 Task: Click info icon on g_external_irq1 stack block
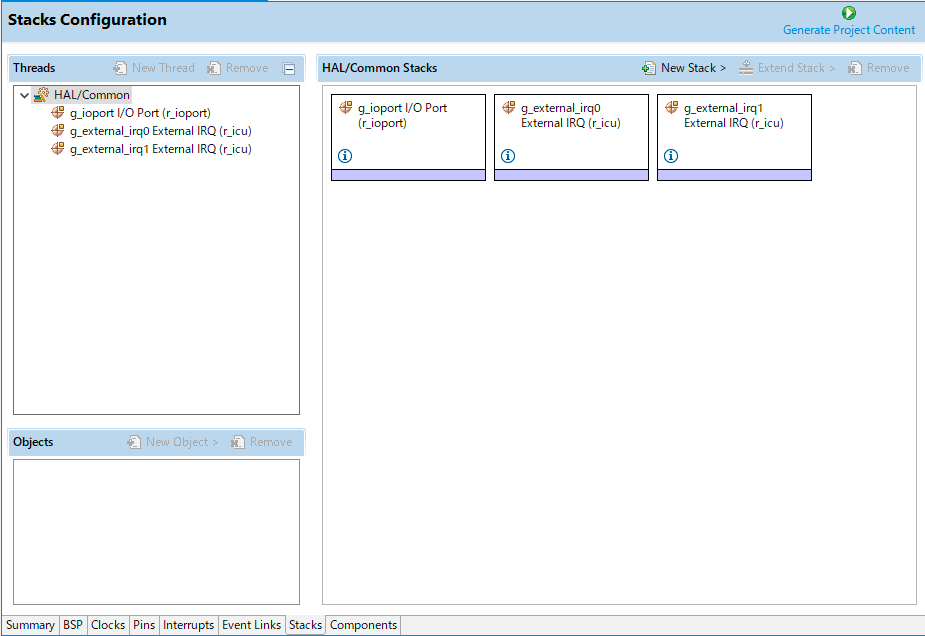671,156
